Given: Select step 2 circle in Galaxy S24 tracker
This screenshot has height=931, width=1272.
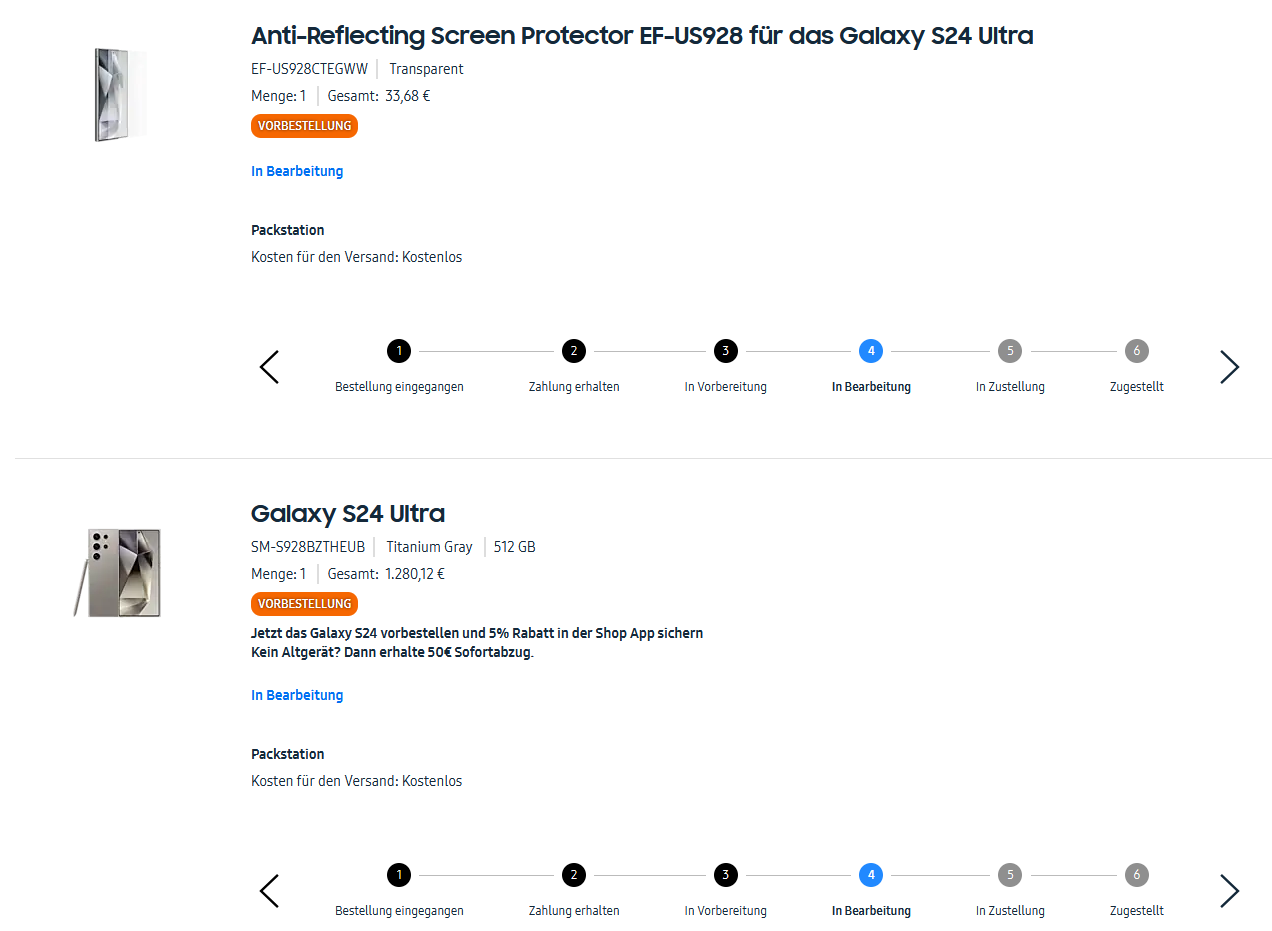Looking at the screenshot, I should [x=574, y=875].
